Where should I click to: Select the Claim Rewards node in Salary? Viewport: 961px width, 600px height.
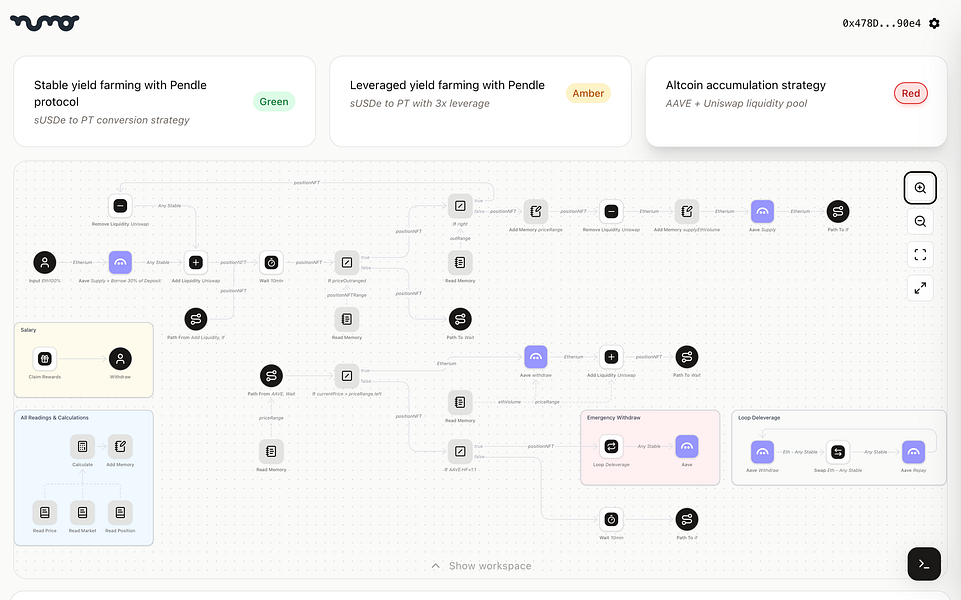click(x=45, y=359)
